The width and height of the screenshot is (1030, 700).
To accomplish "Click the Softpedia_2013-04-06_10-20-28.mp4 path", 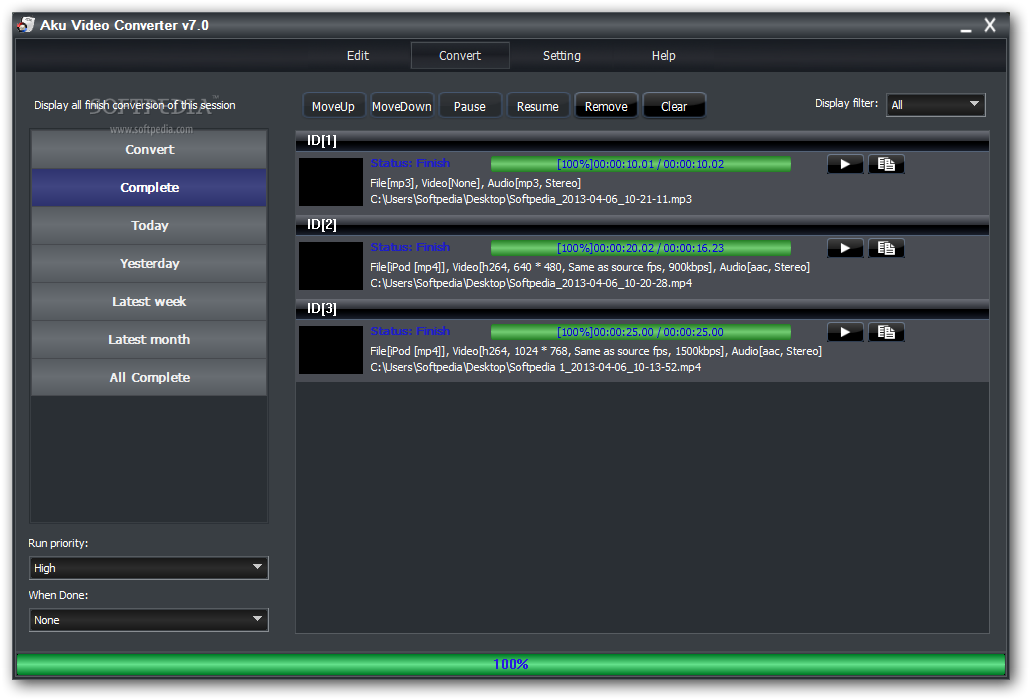I will tap(531, 283).
